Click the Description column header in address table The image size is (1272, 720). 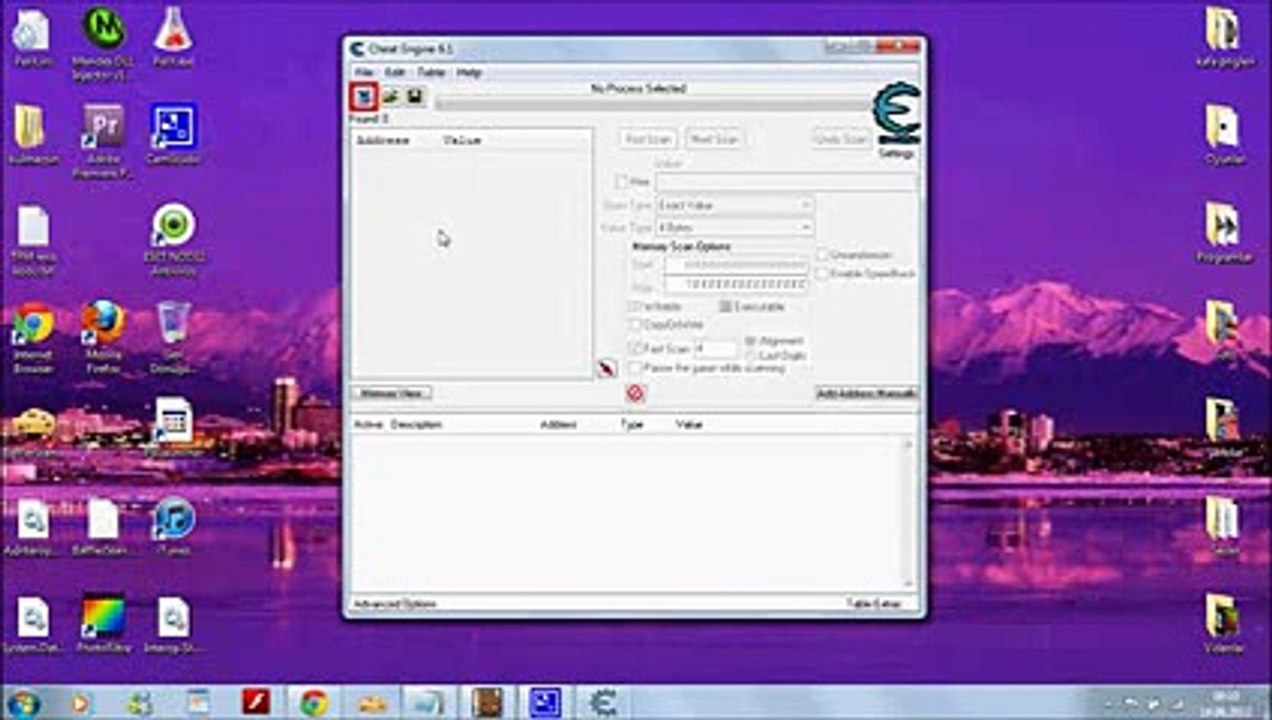417,425
